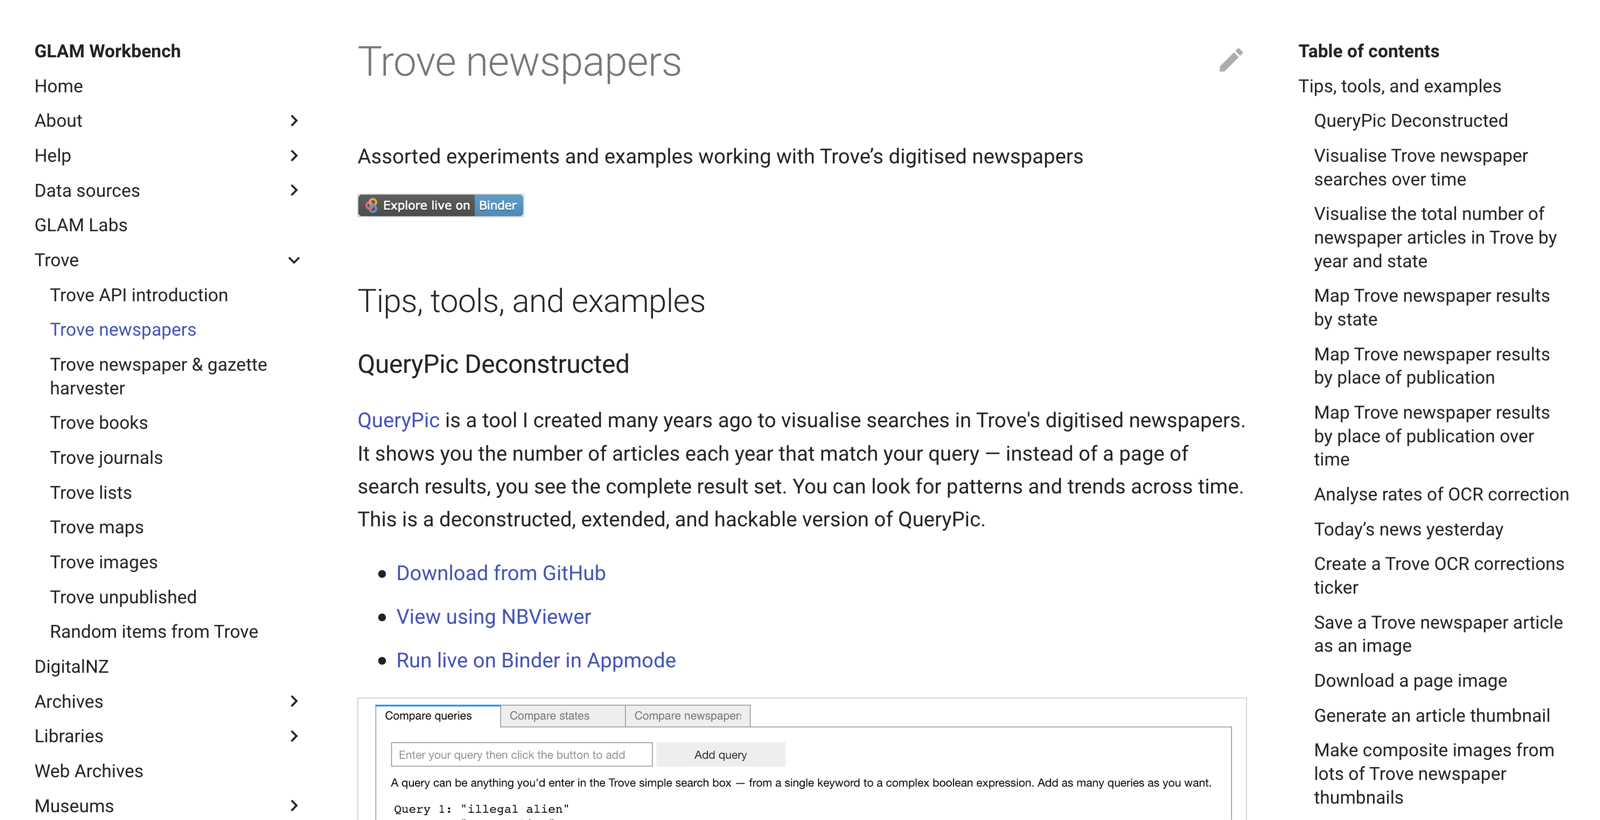The image size is (1600, 820).
Task: Click the Explore live on Binder badge
Action: pos(441,205)
